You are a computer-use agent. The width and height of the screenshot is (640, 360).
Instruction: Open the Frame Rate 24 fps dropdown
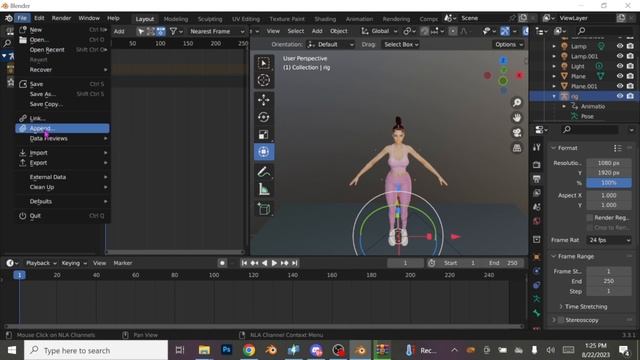coord(609,240)
